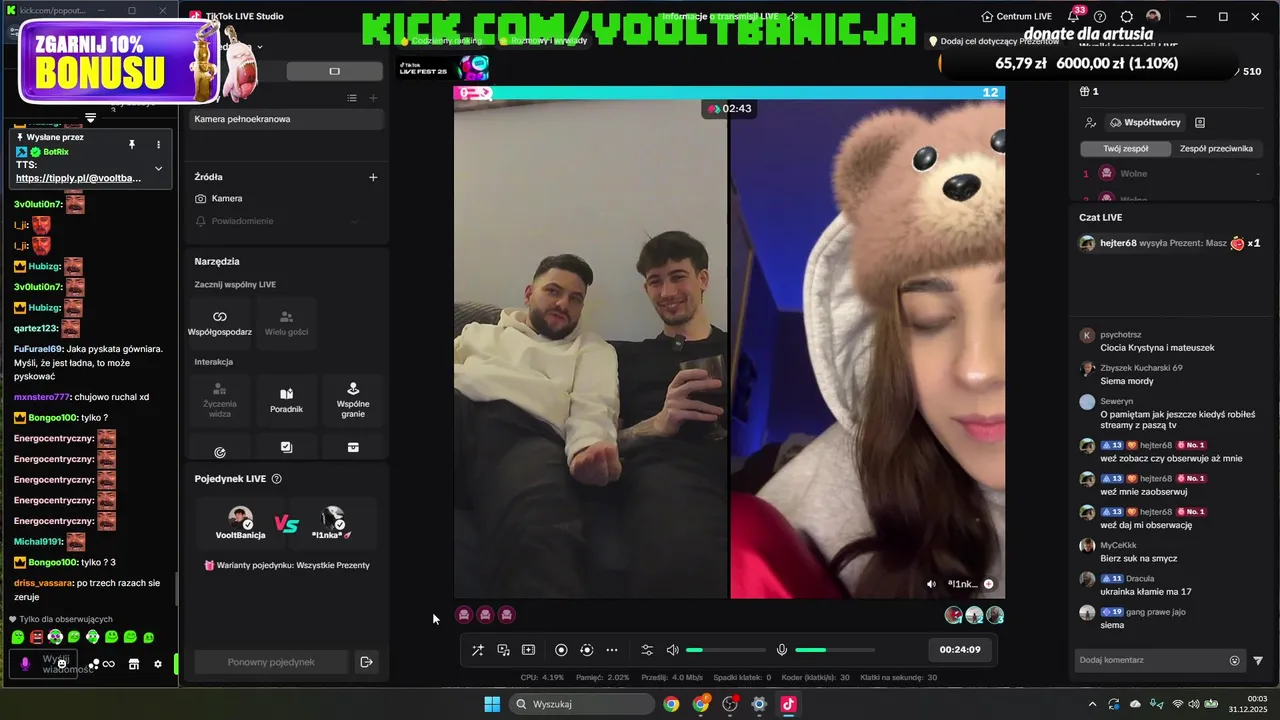This screenshot has height=720, width=1280.
Task: Click VooltBanicja battle avatar
Action: tap(240, 518)
